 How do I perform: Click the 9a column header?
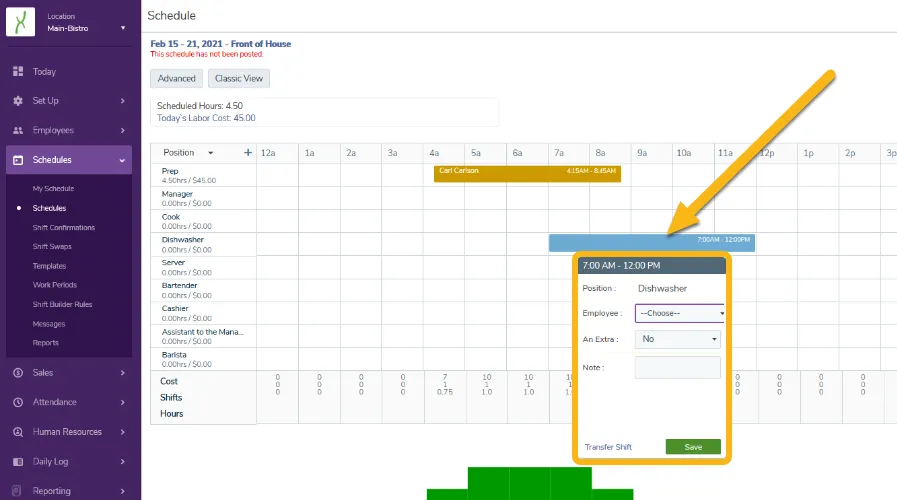(642, 153)
